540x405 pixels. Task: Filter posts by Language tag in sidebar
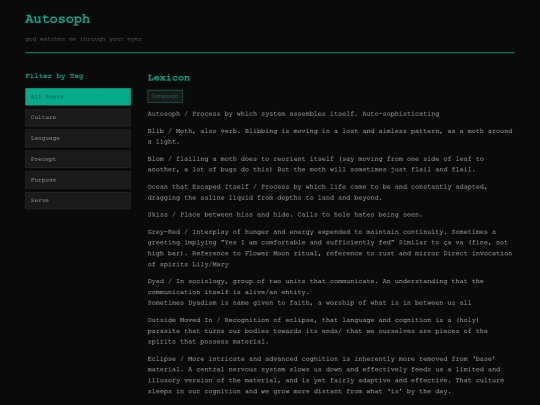click(78, 138)
